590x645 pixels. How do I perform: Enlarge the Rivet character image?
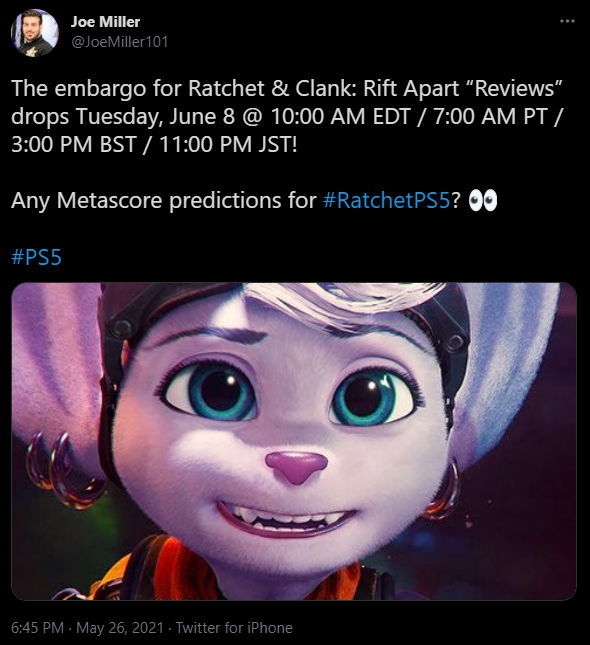[x=294, y=441]
